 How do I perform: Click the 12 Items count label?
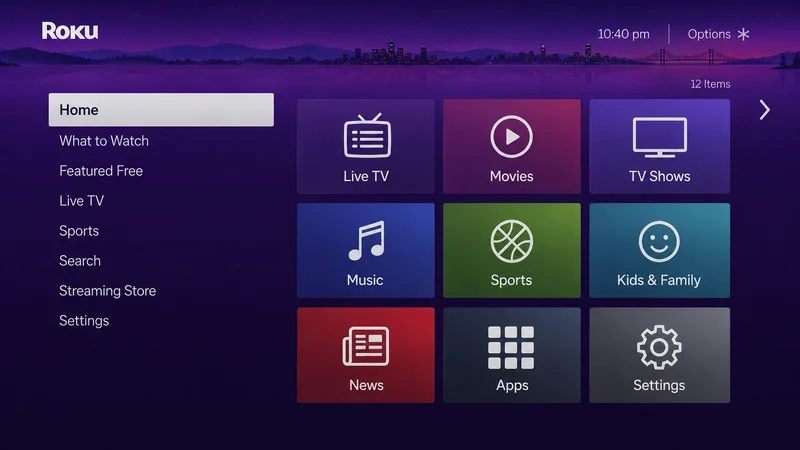[x=710, y=84]
